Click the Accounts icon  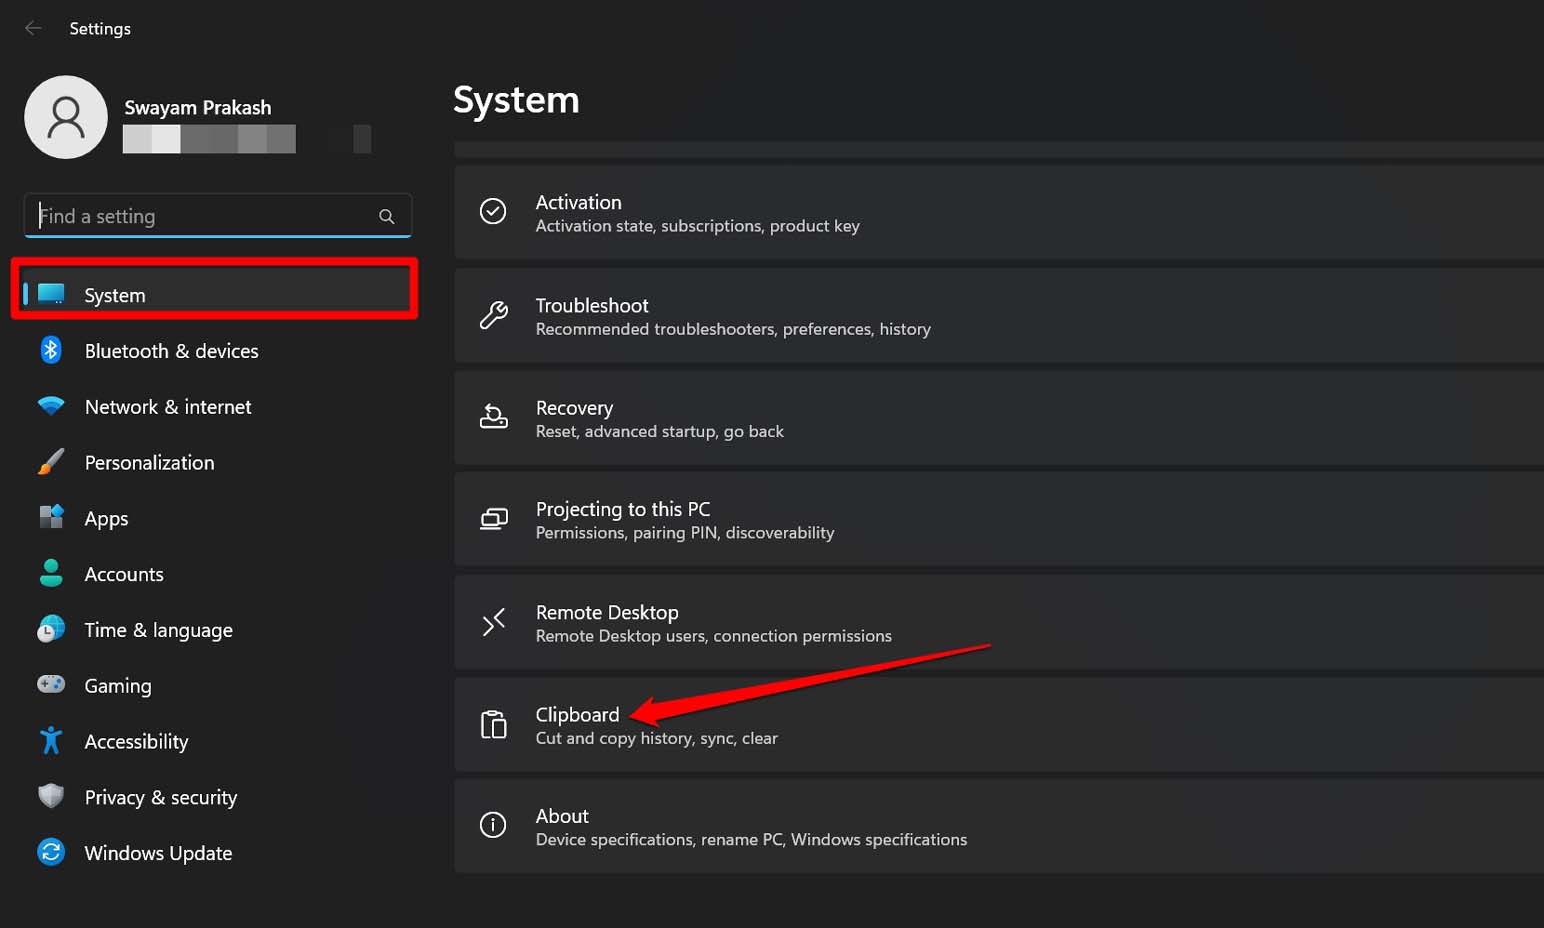pos(51,573)
